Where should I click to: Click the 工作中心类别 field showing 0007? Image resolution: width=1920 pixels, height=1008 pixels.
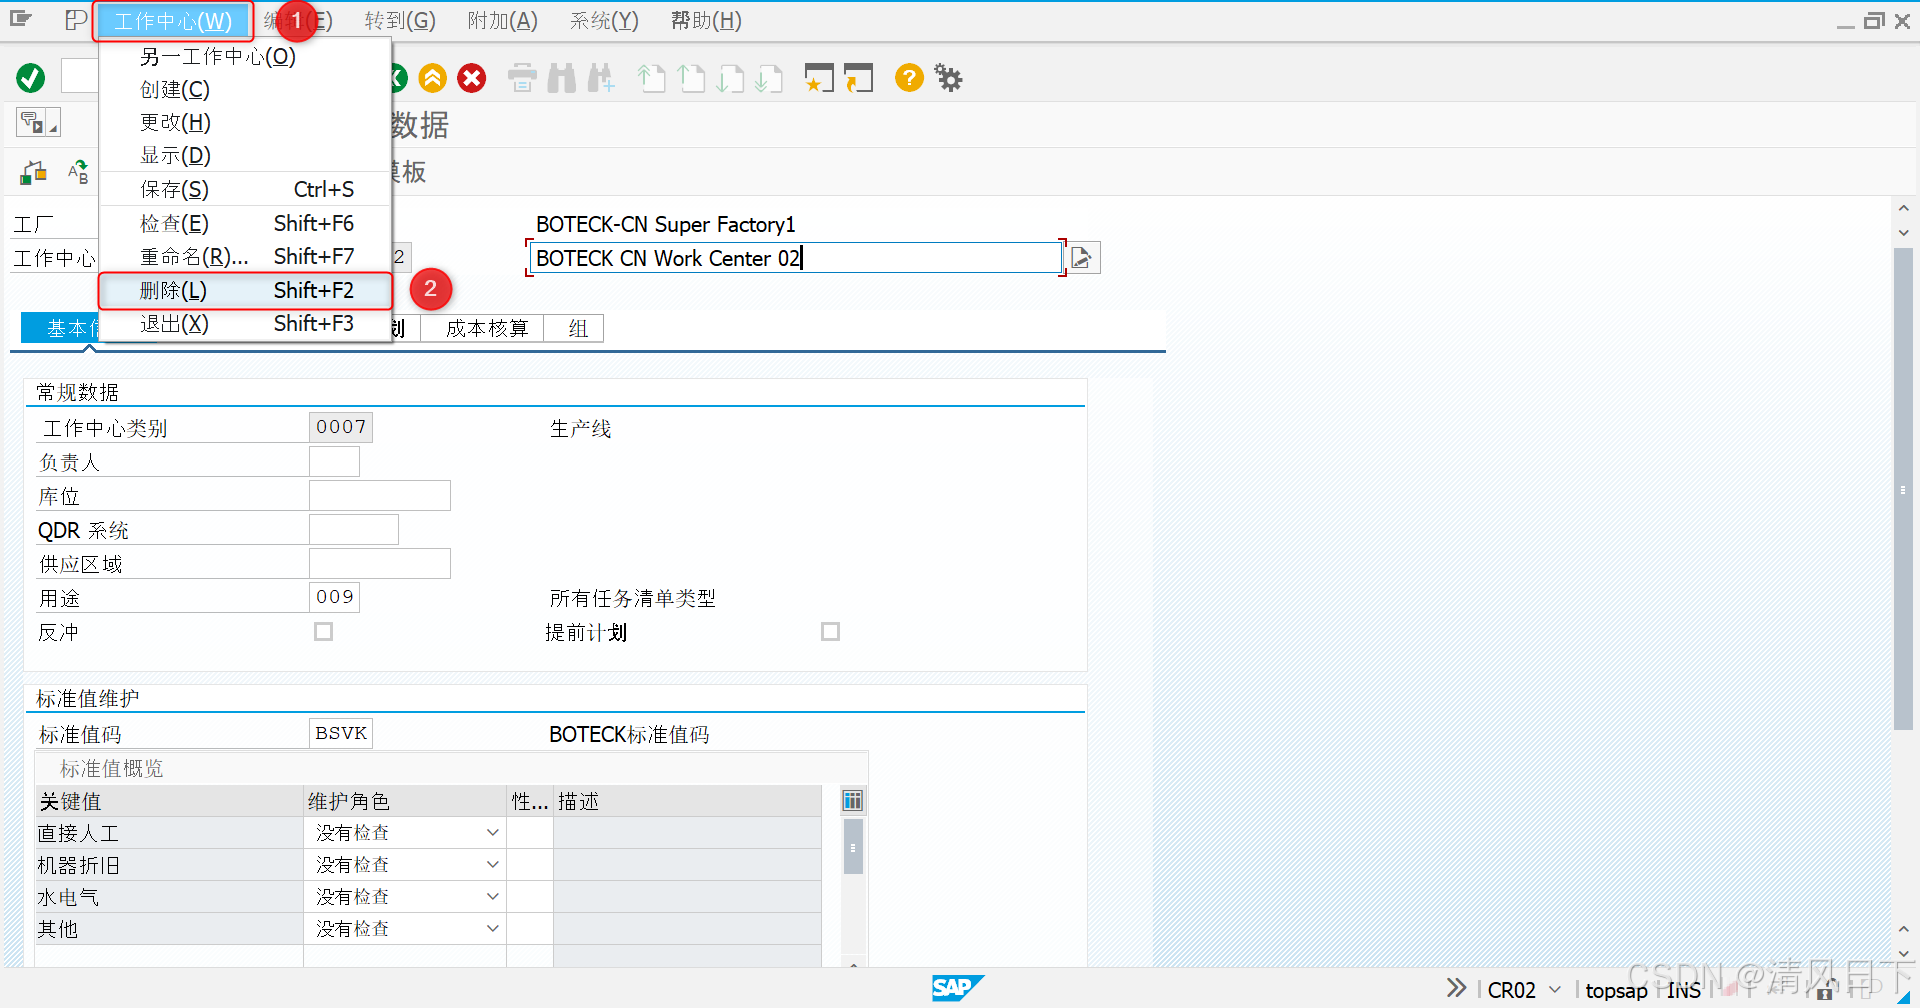(341, 427)
